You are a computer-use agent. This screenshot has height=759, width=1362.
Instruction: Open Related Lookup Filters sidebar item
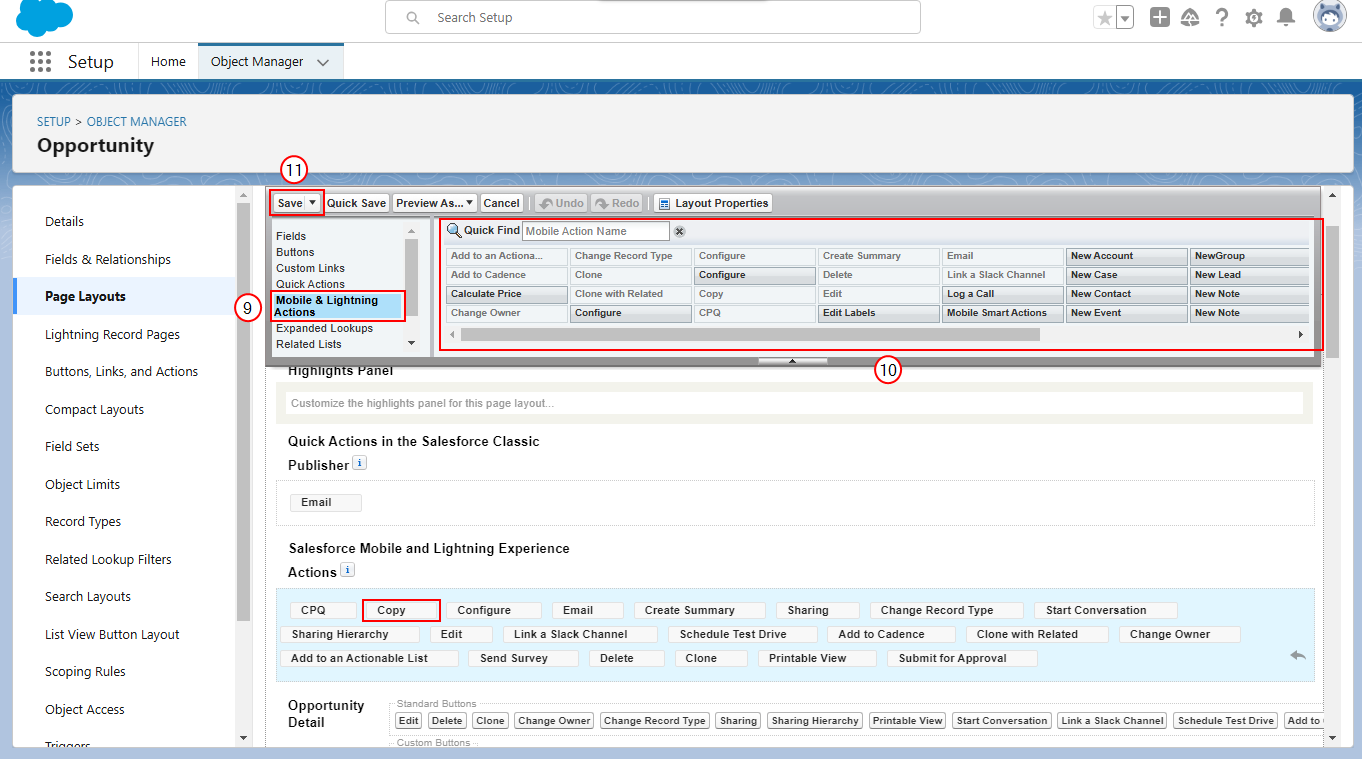coord(108,559)
